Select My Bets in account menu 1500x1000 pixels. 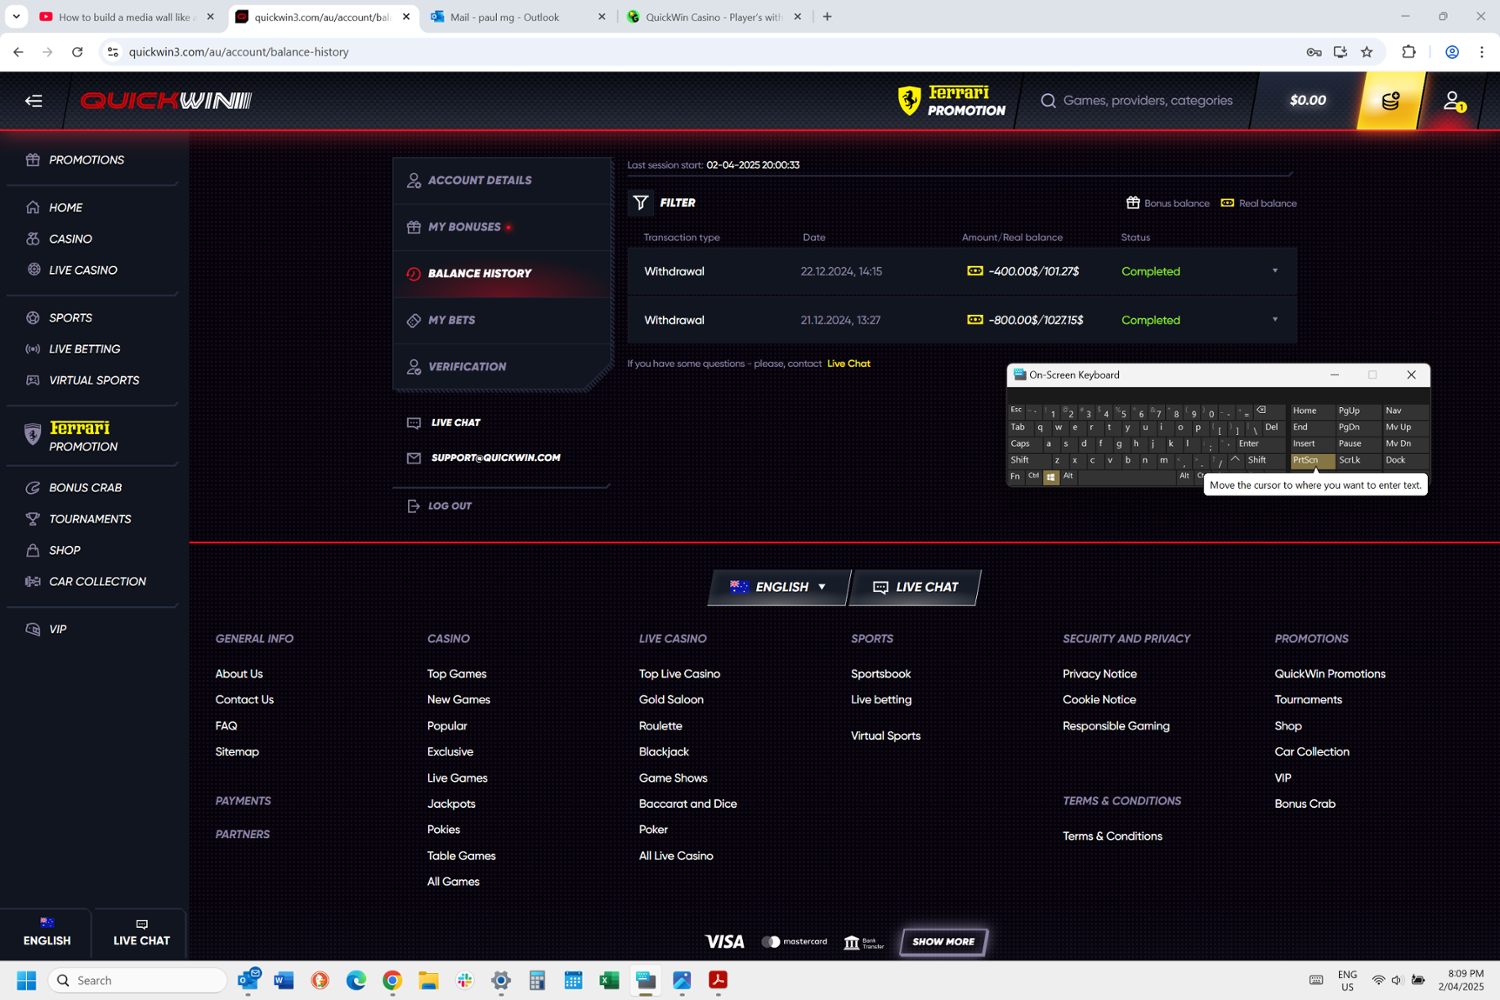(x=451, y=320)
